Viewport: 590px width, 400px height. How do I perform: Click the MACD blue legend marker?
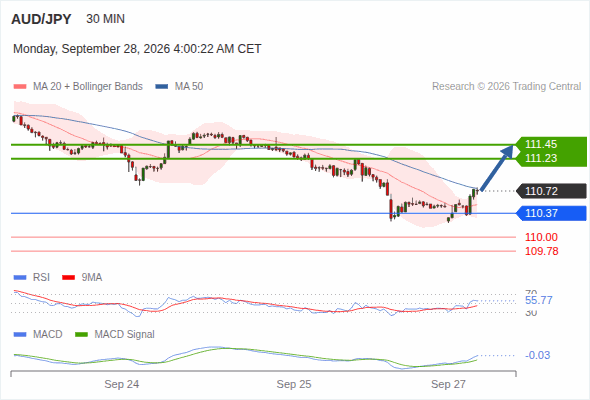20,335
